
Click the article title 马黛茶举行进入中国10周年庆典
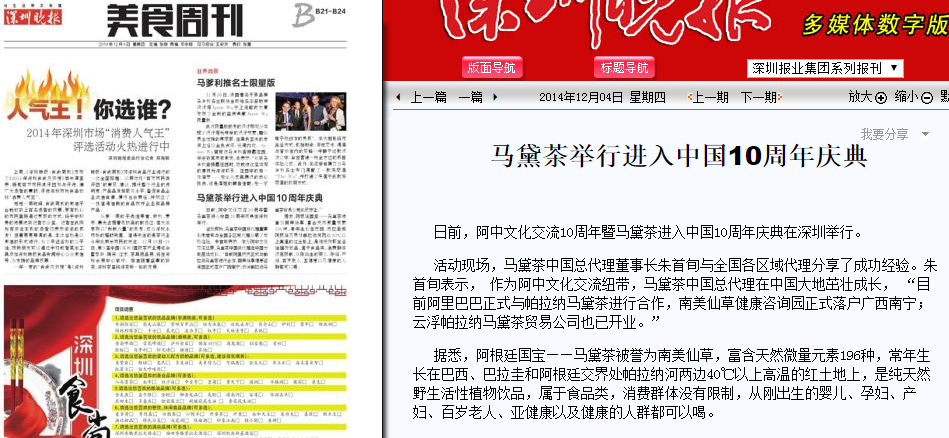coord(678,156)
